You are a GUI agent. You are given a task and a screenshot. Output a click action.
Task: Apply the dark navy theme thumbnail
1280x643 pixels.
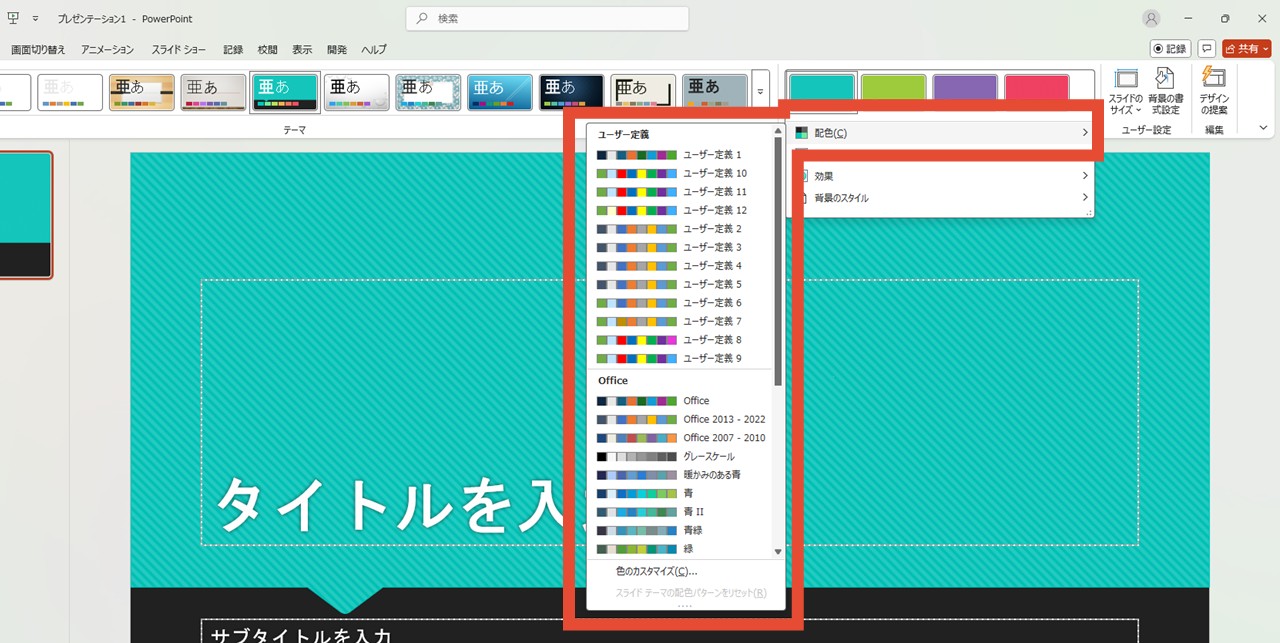[571, 92]
